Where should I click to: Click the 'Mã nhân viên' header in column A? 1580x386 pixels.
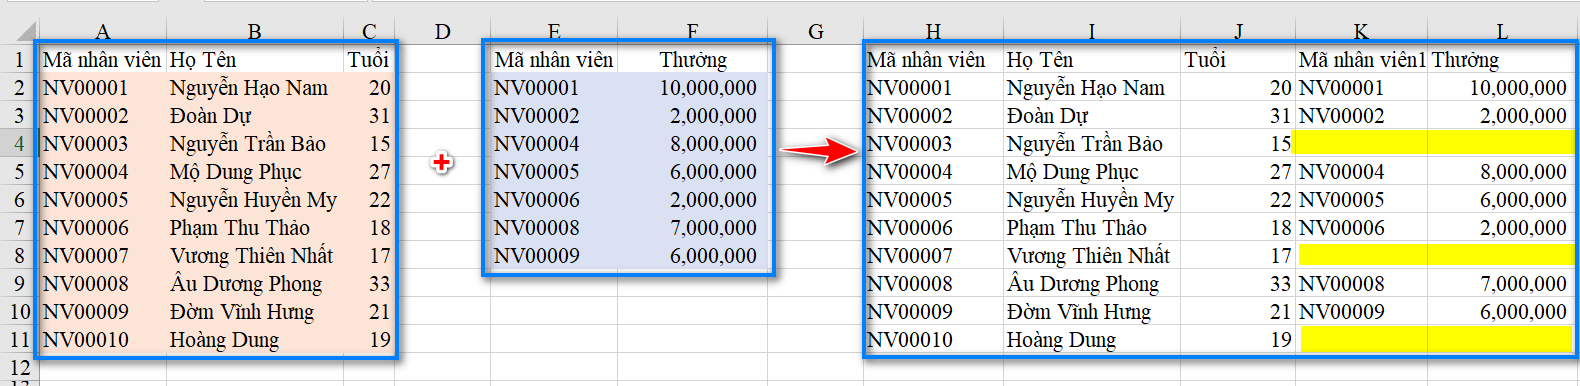[101, 60]
